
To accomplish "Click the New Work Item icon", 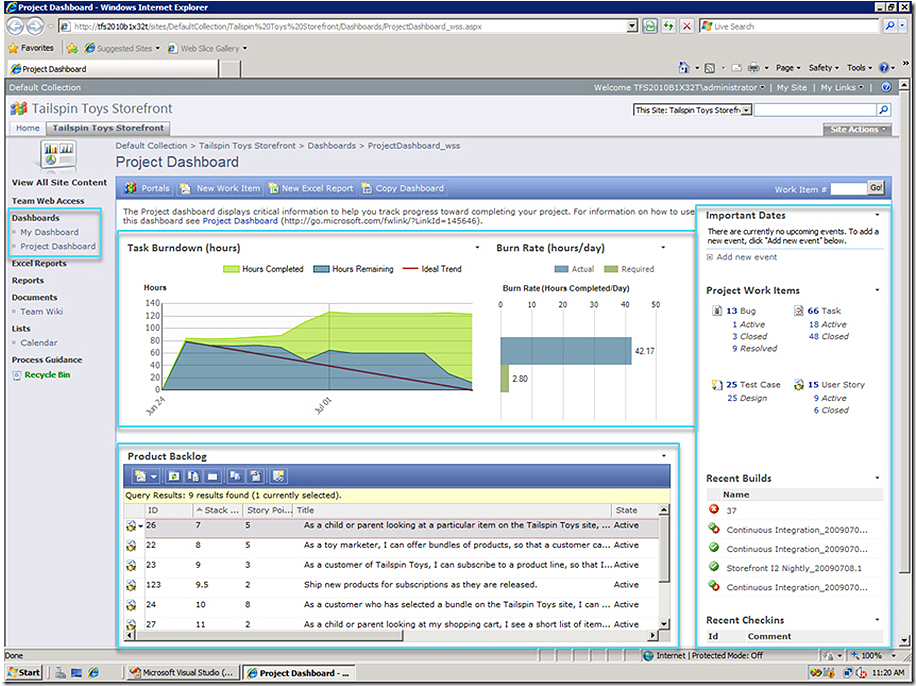I will tap(187, 188).
